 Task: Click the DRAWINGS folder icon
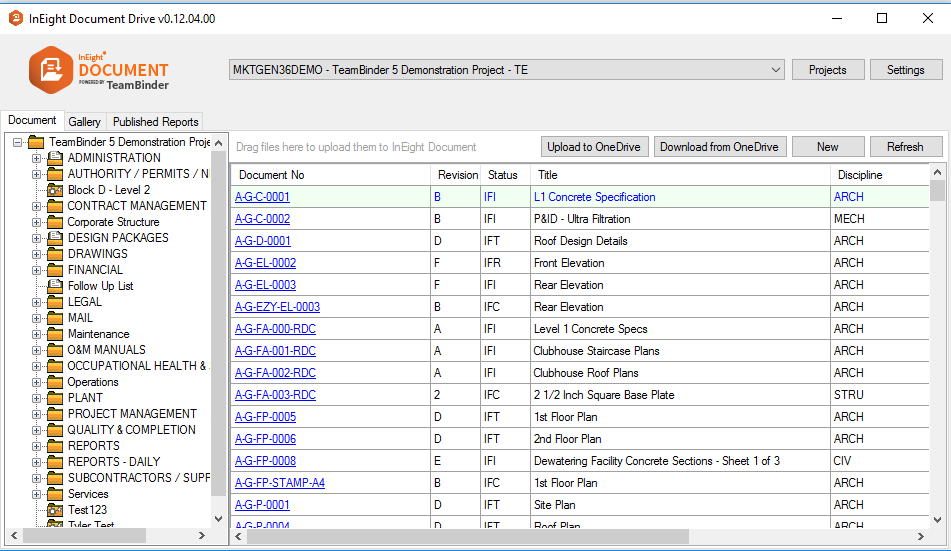[55, 254]
